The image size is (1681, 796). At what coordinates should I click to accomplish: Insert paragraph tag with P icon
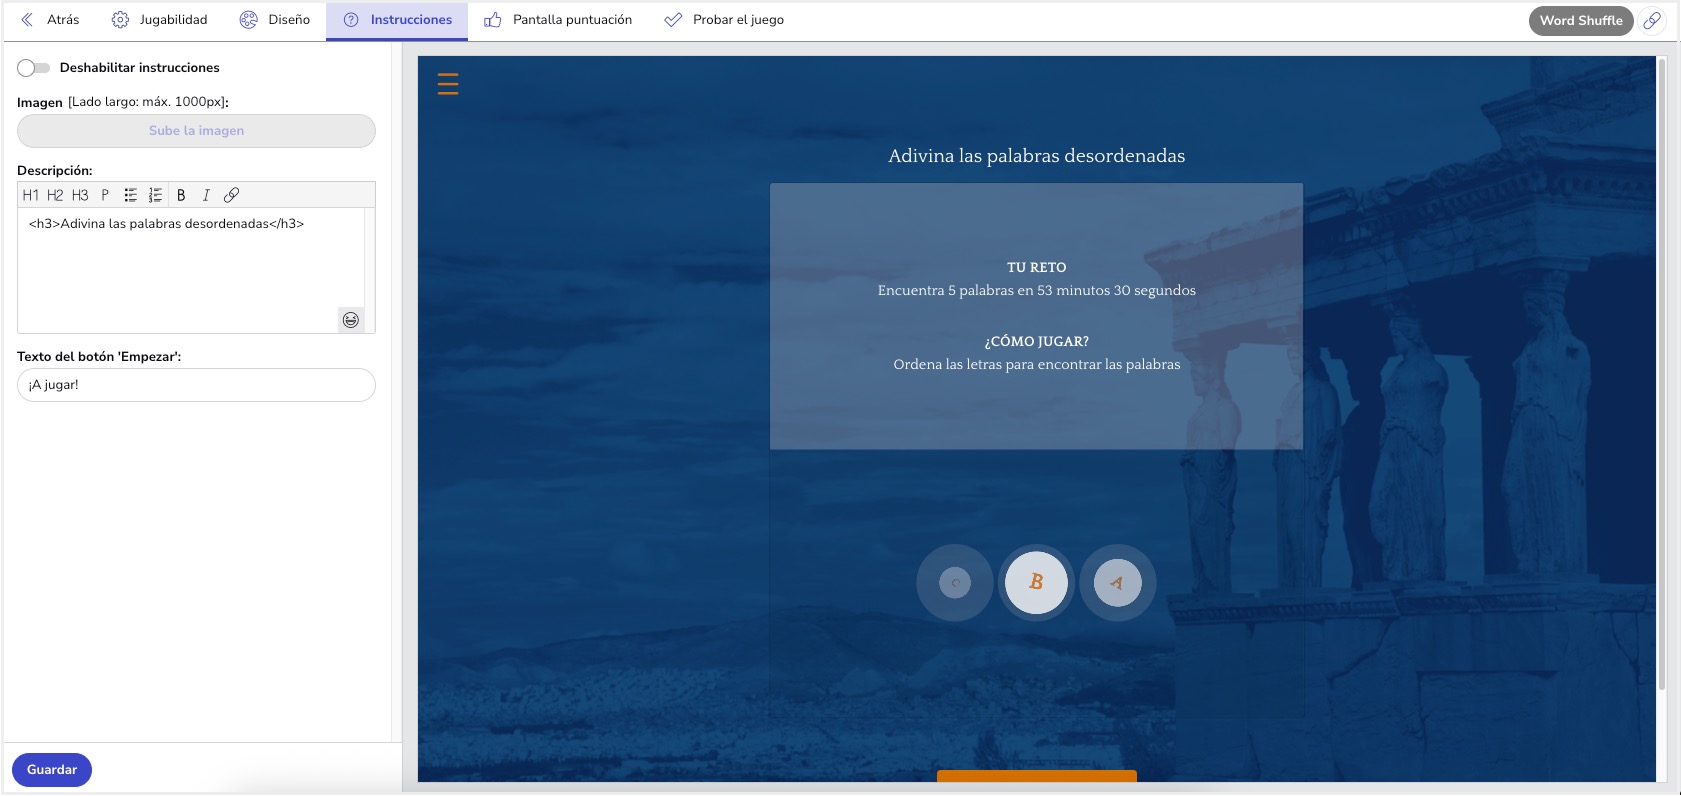pos(105,195)
